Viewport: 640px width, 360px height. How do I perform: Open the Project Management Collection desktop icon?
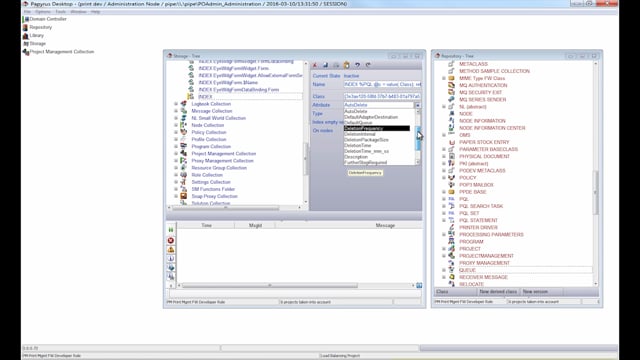(58, 52)
